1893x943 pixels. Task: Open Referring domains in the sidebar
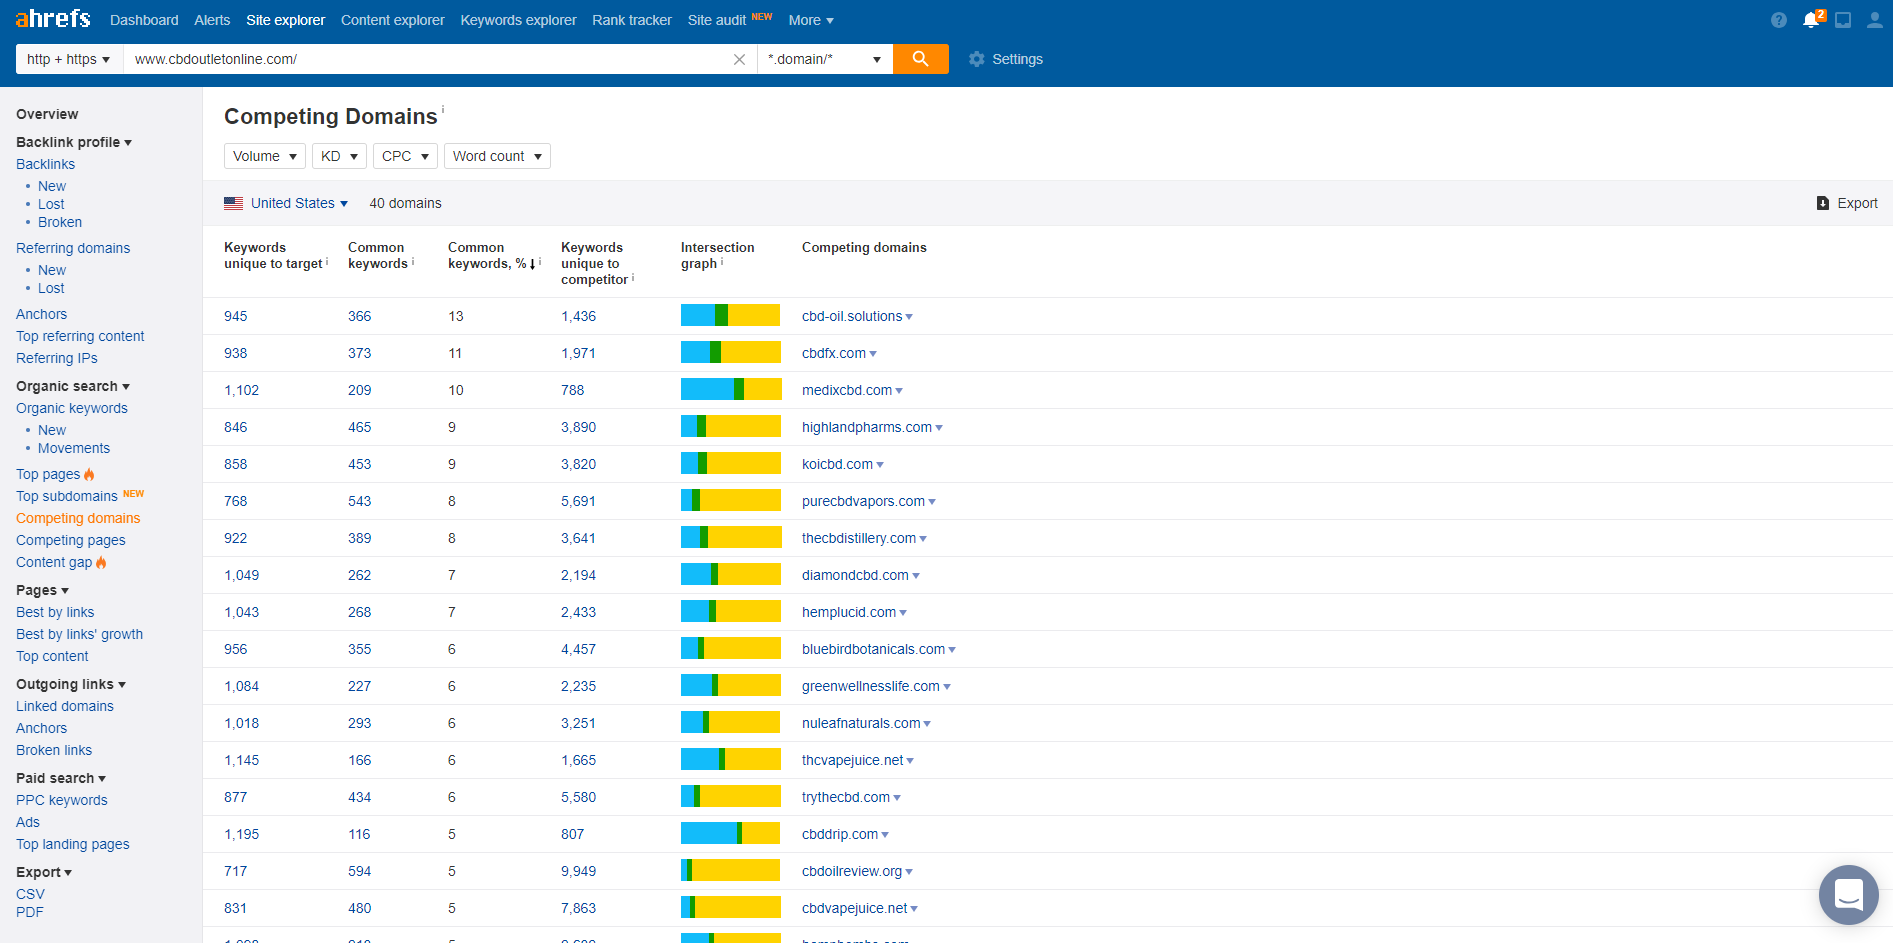coord(73,248)
